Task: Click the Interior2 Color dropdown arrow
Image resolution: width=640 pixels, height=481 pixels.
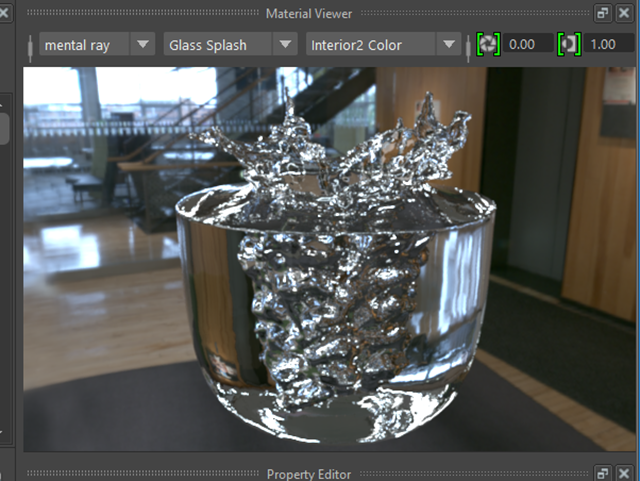Action: (449, 44)
